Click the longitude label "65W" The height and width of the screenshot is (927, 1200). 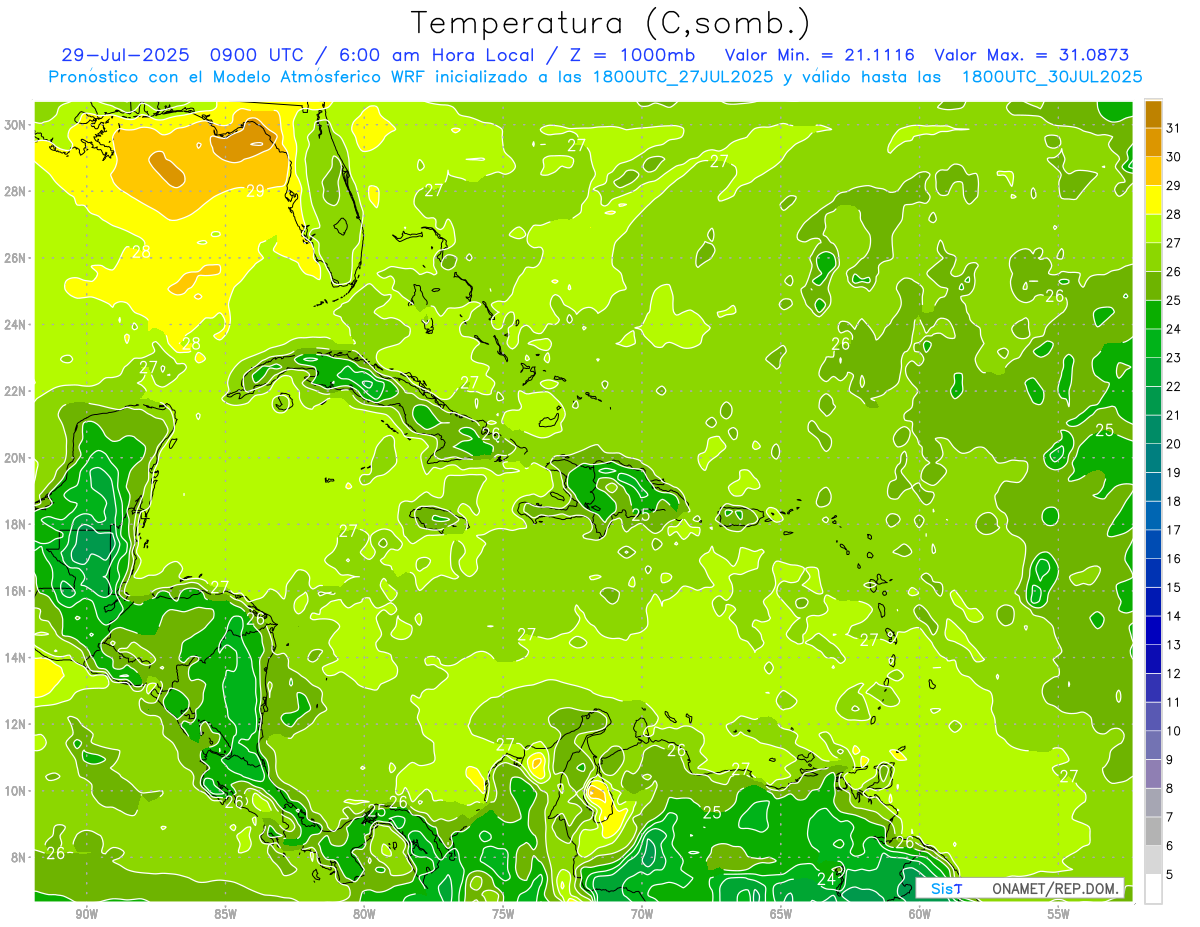pos(781,914)
